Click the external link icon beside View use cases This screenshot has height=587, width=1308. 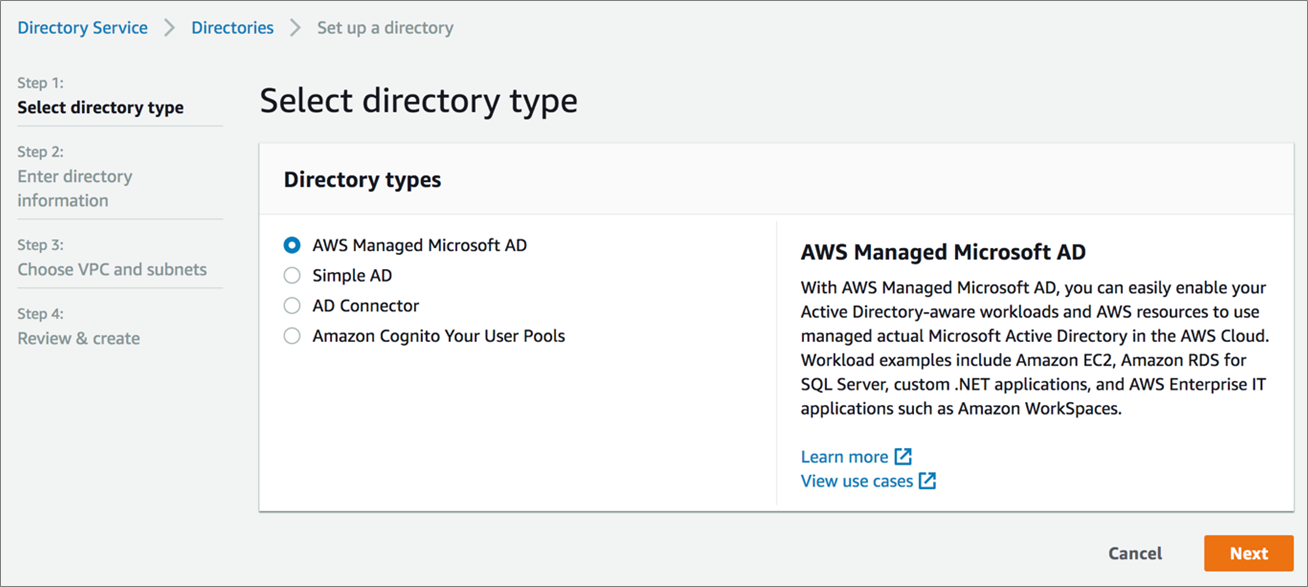[927, 481]
